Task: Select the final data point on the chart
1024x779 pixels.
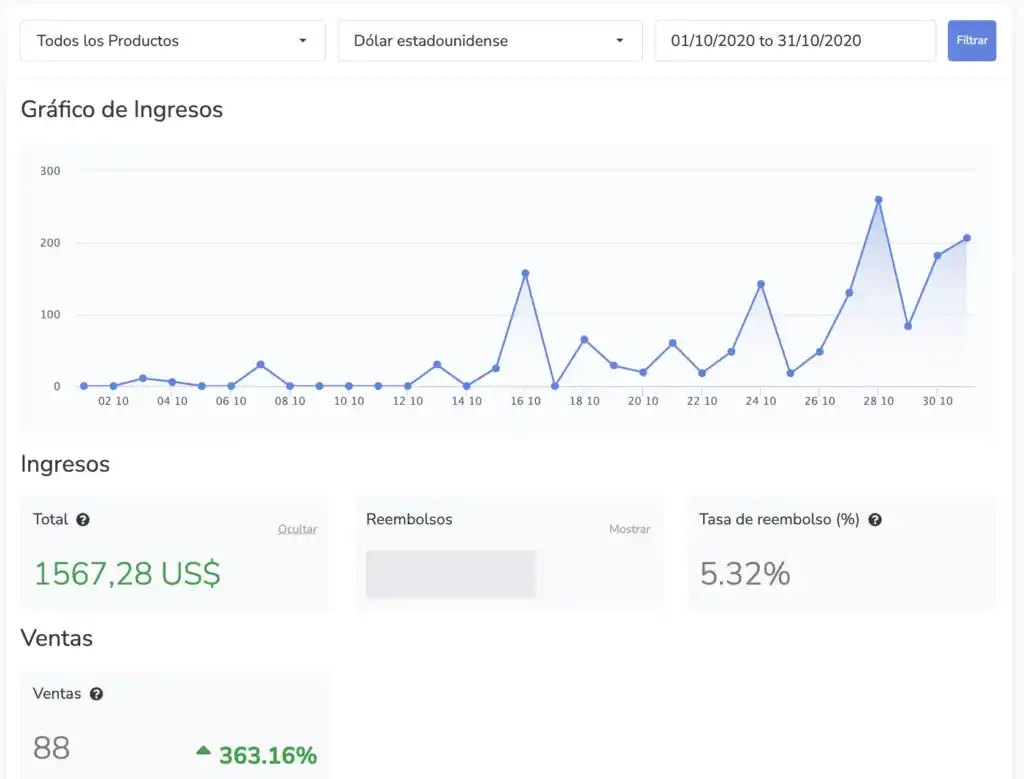Action: point(967,238)
